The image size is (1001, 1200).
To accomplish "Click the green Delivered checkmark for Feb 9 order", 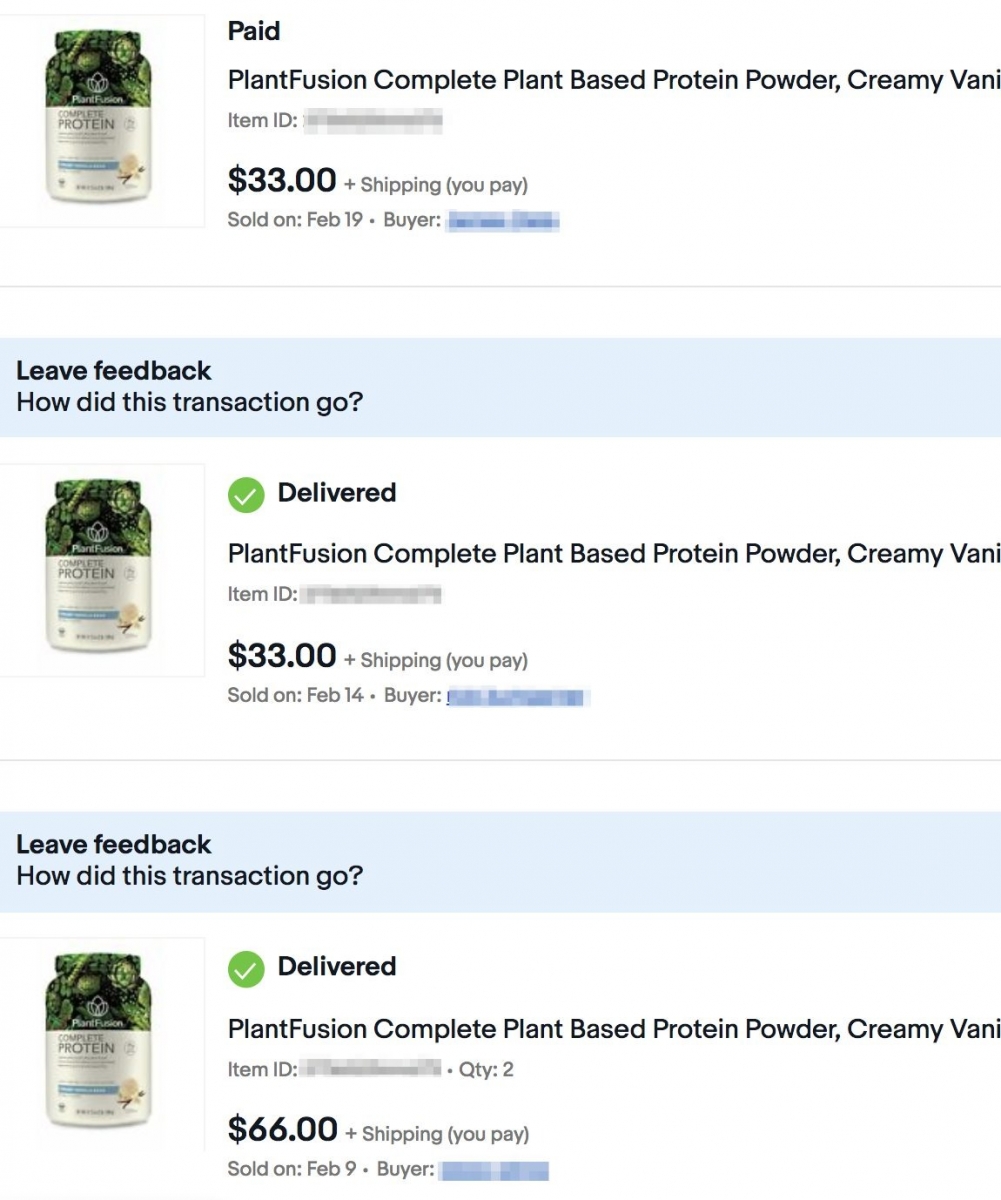I will point(246,968).
